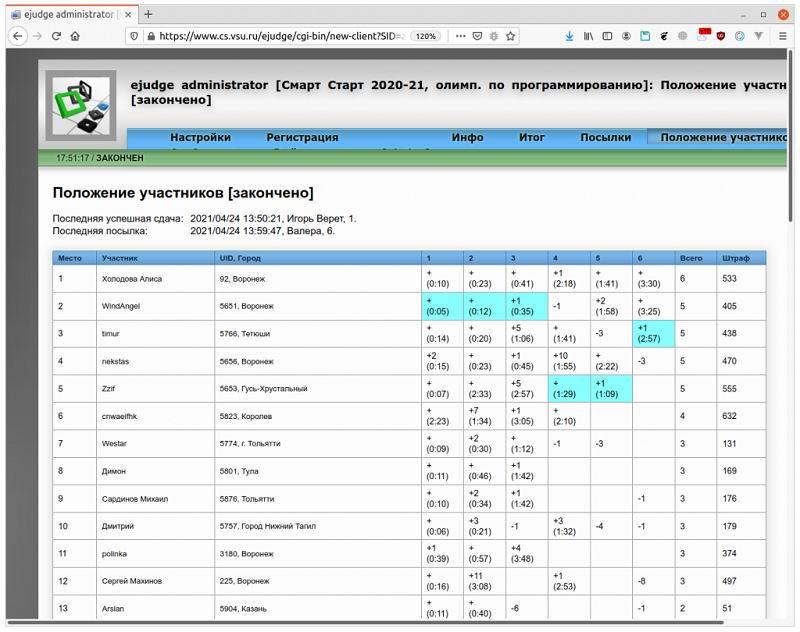This screenshot has width=800, height=632.
Task: Open the Итог navigation link
Action: (x=532, y=137)
